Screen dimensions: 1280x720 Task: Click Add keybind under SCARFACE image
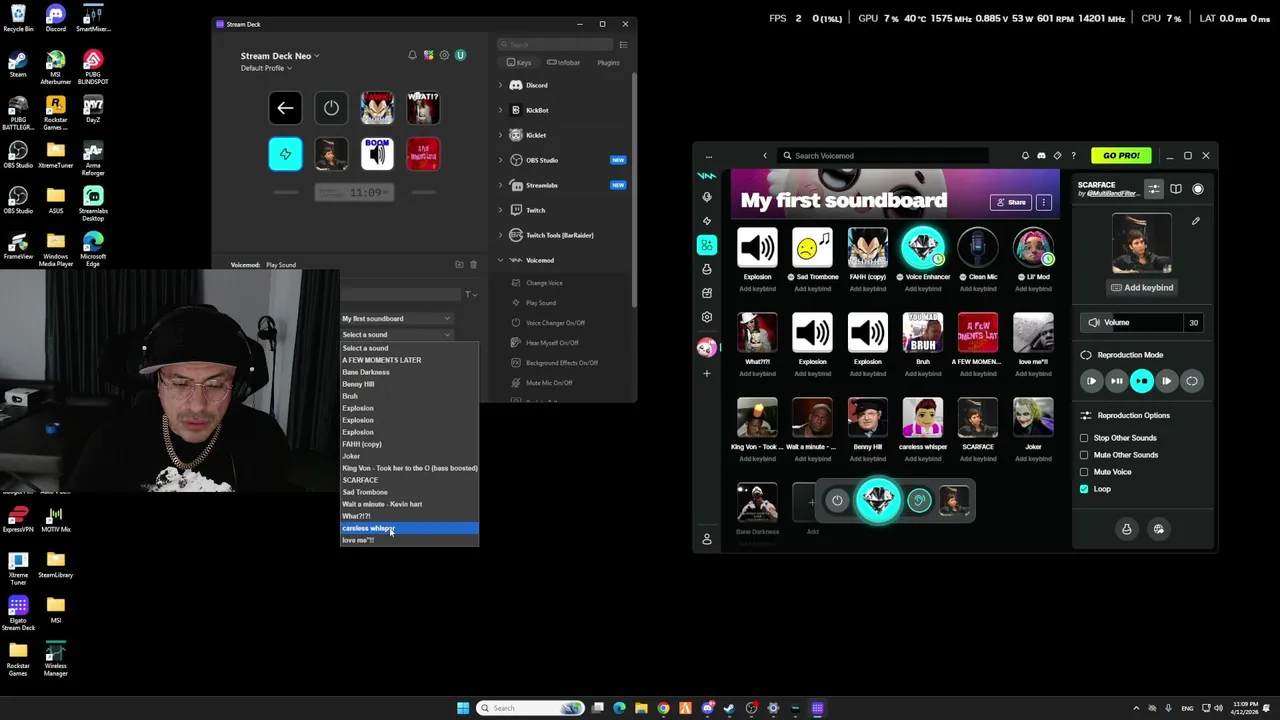1142,288
